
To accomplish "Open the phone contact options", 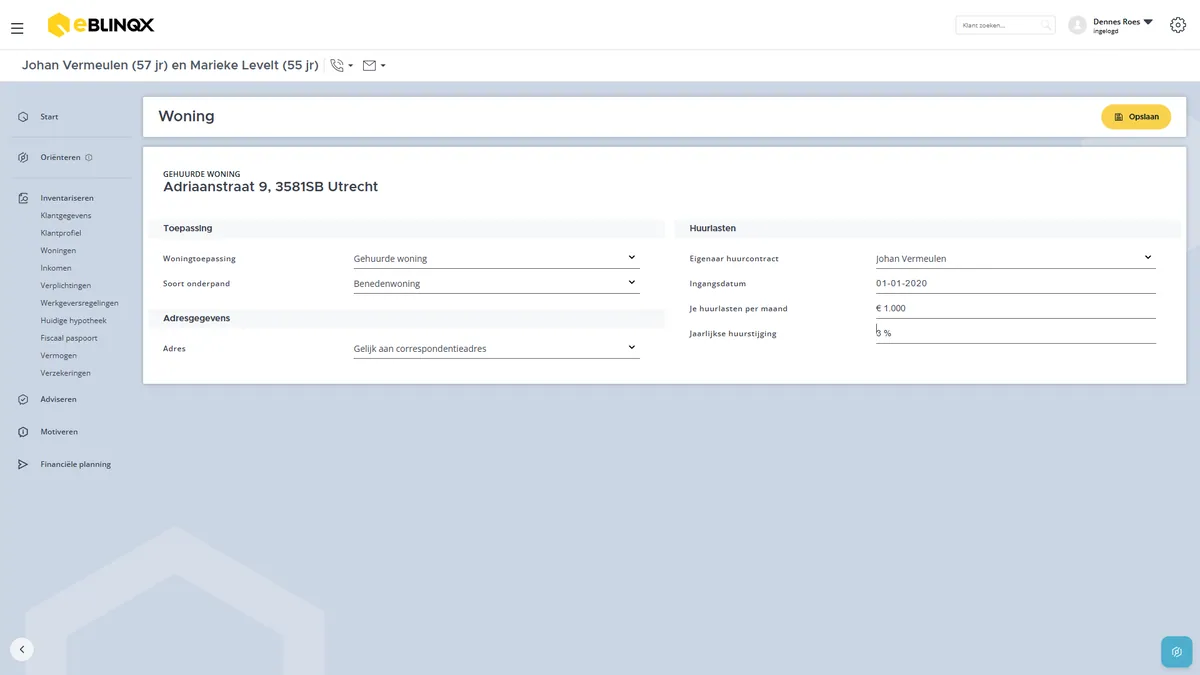I will click(342, 66).
